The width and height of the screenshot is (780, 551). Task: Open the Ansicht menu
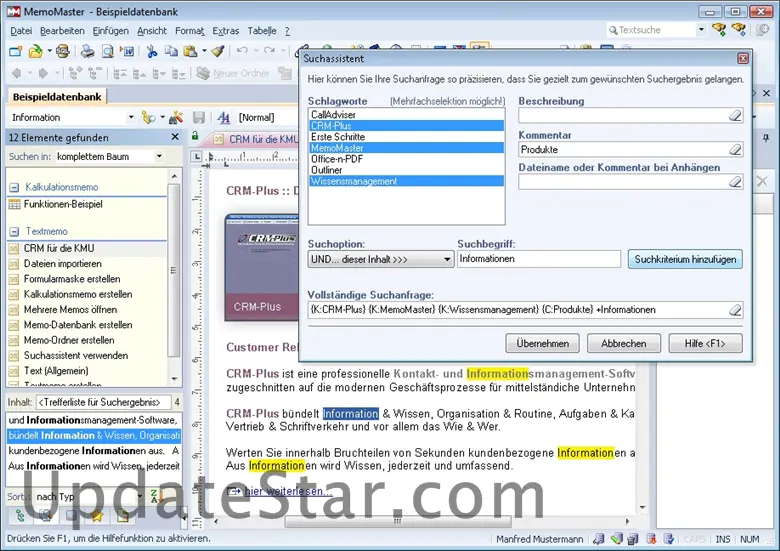pyautogui.click(x=152, y=31)
